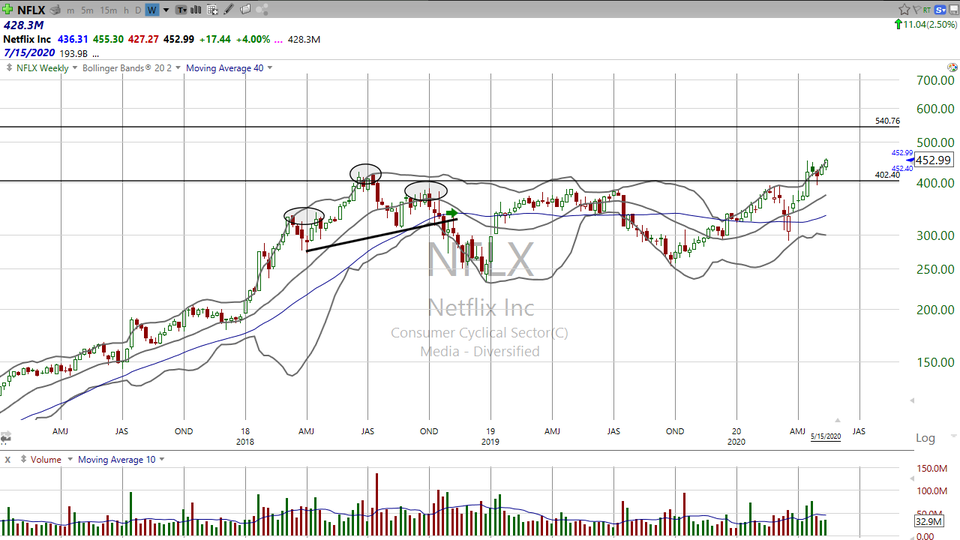Switch to the 15m timeframe
This screenshot has height=540, width=960.
point(109,10)
